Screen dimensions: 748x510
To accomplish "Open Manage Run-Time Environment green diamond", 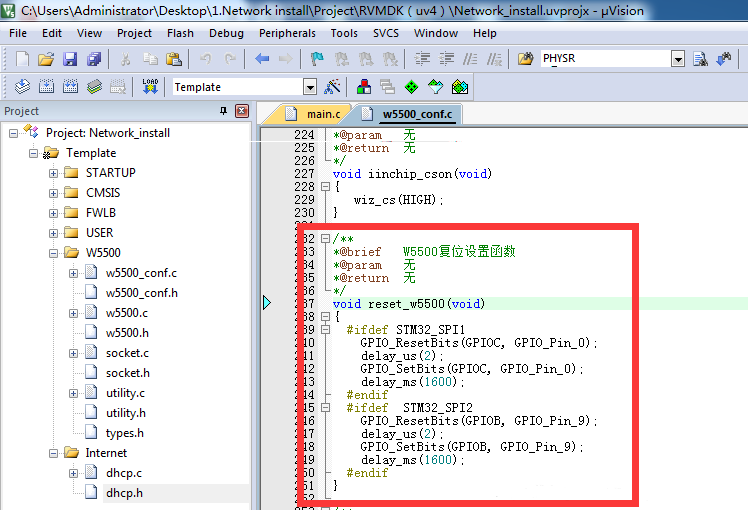I will 411,87.
